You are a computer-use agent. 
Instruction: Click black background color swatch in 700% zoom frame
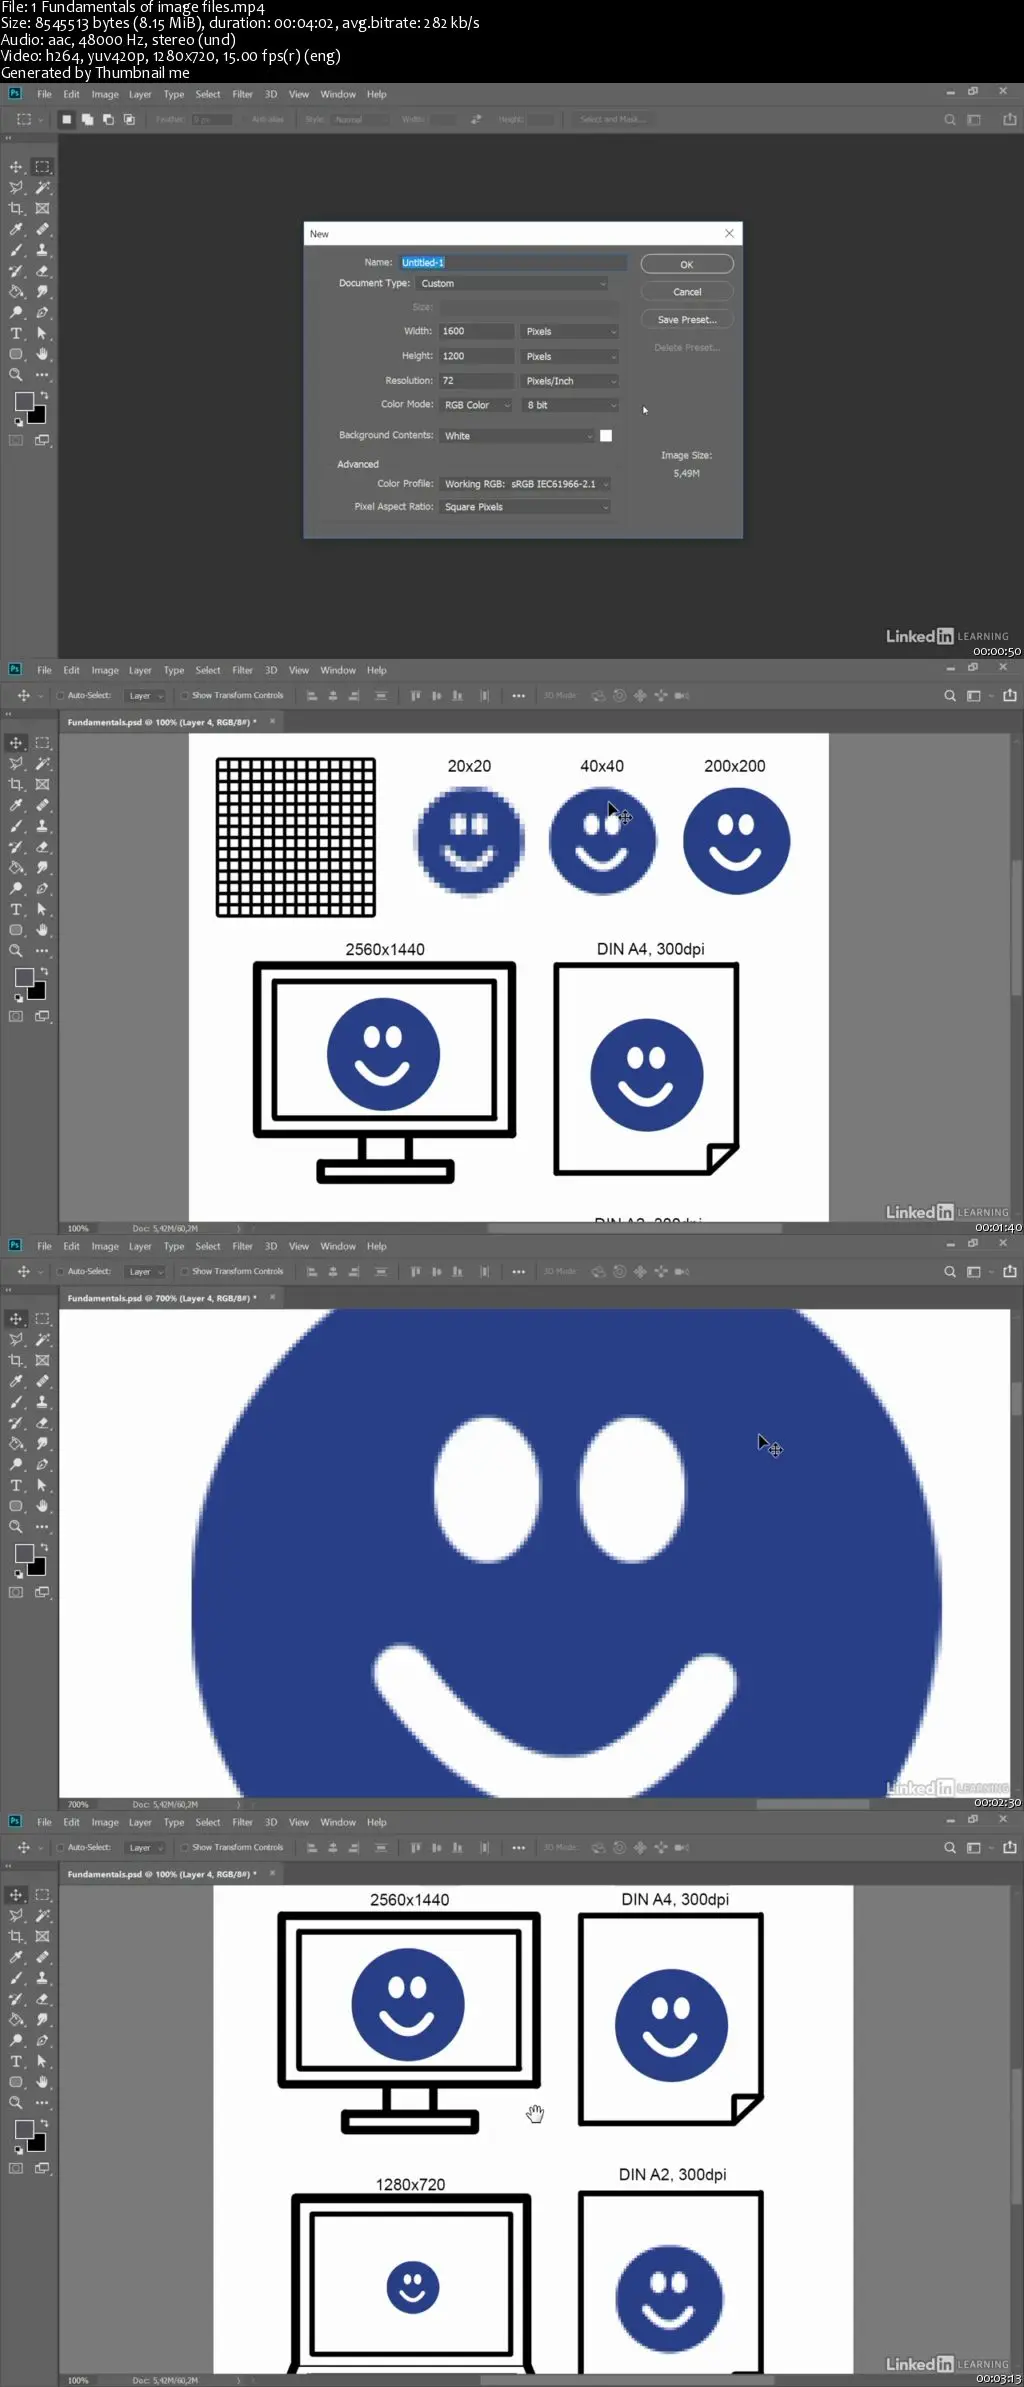coord(38,1566)
